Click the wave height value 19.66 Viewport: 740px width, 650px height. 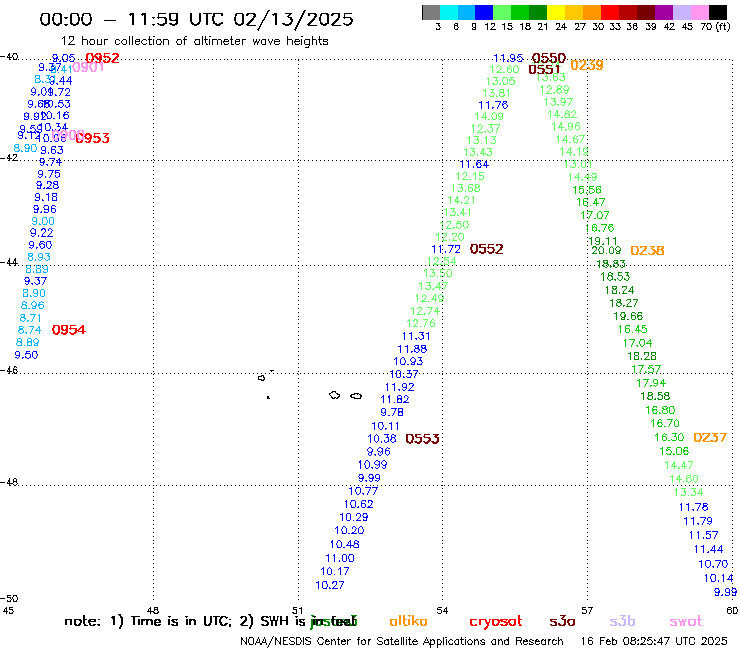(628, 316)
